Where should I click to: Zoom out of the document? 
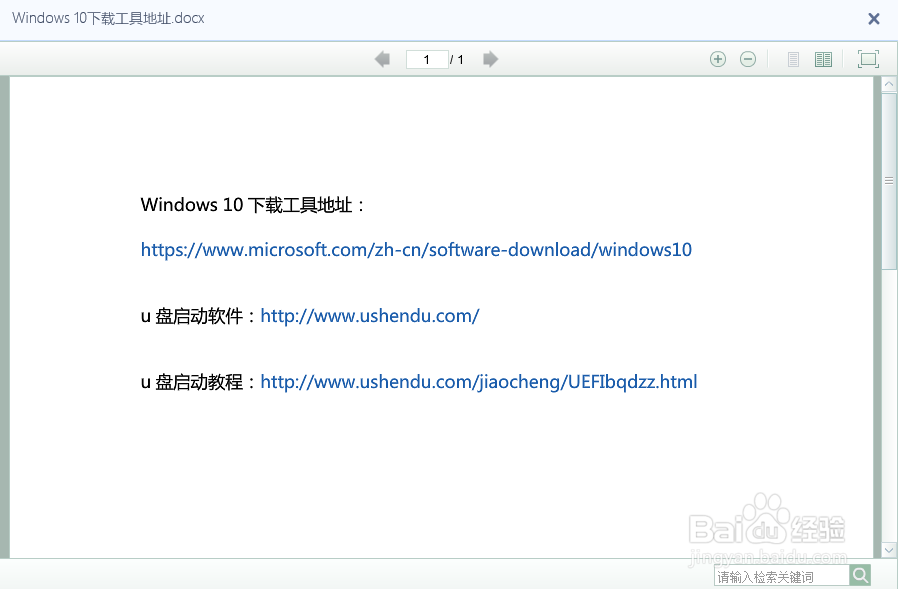coord(748,59)
